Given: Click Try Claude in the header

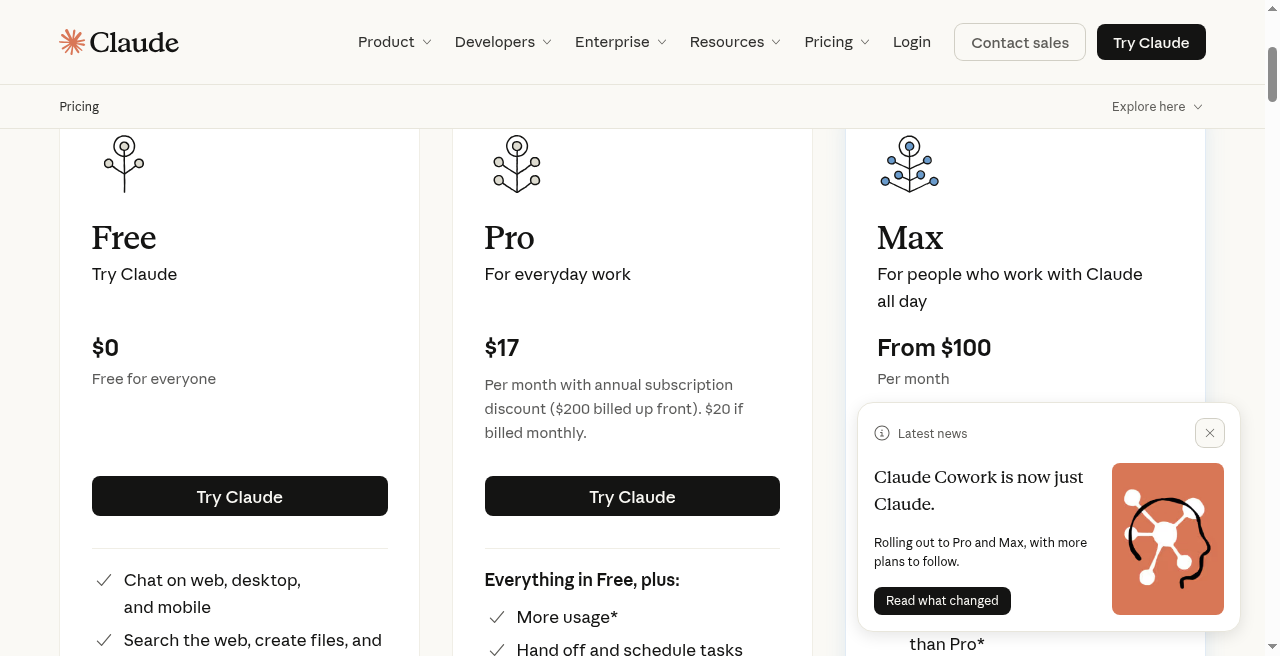Looking at the screenshot, I should pos(1151,42).
